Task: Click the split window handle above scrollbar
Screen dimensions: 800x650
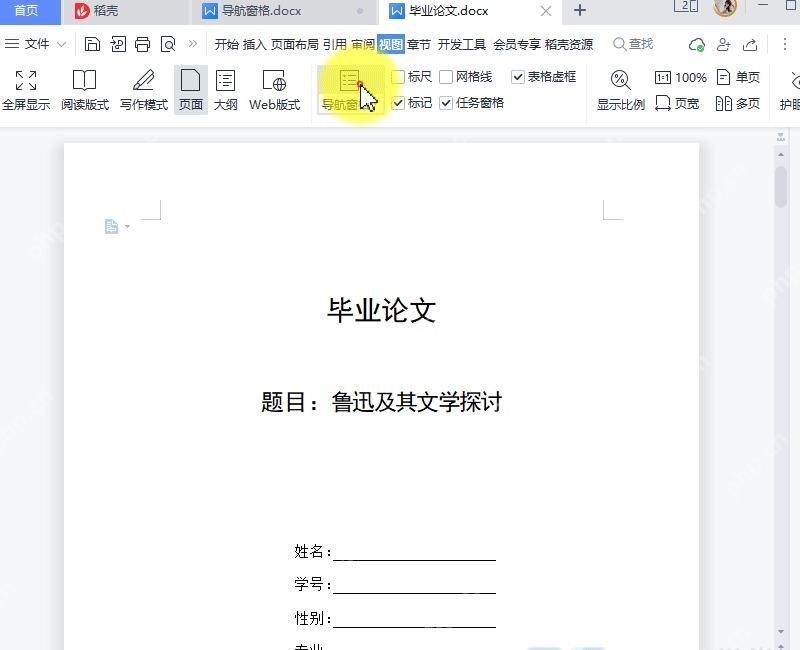Action: point(781,137)
